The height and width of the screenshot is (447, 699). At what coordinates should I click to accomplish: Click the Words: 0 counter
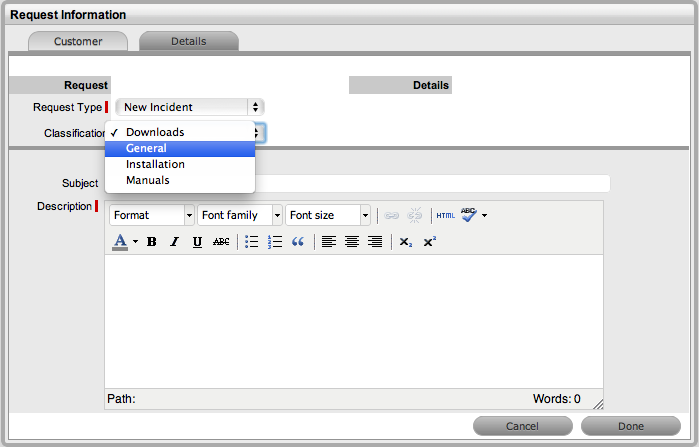[x=556, y=399]
